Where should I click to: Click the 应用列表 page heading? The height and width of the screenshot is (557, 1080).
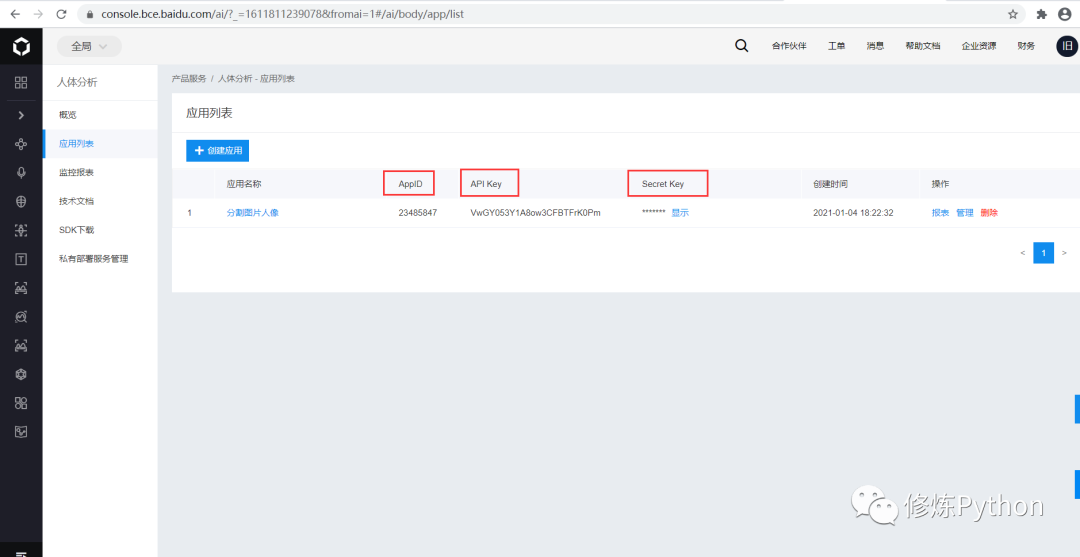(209, 113)
